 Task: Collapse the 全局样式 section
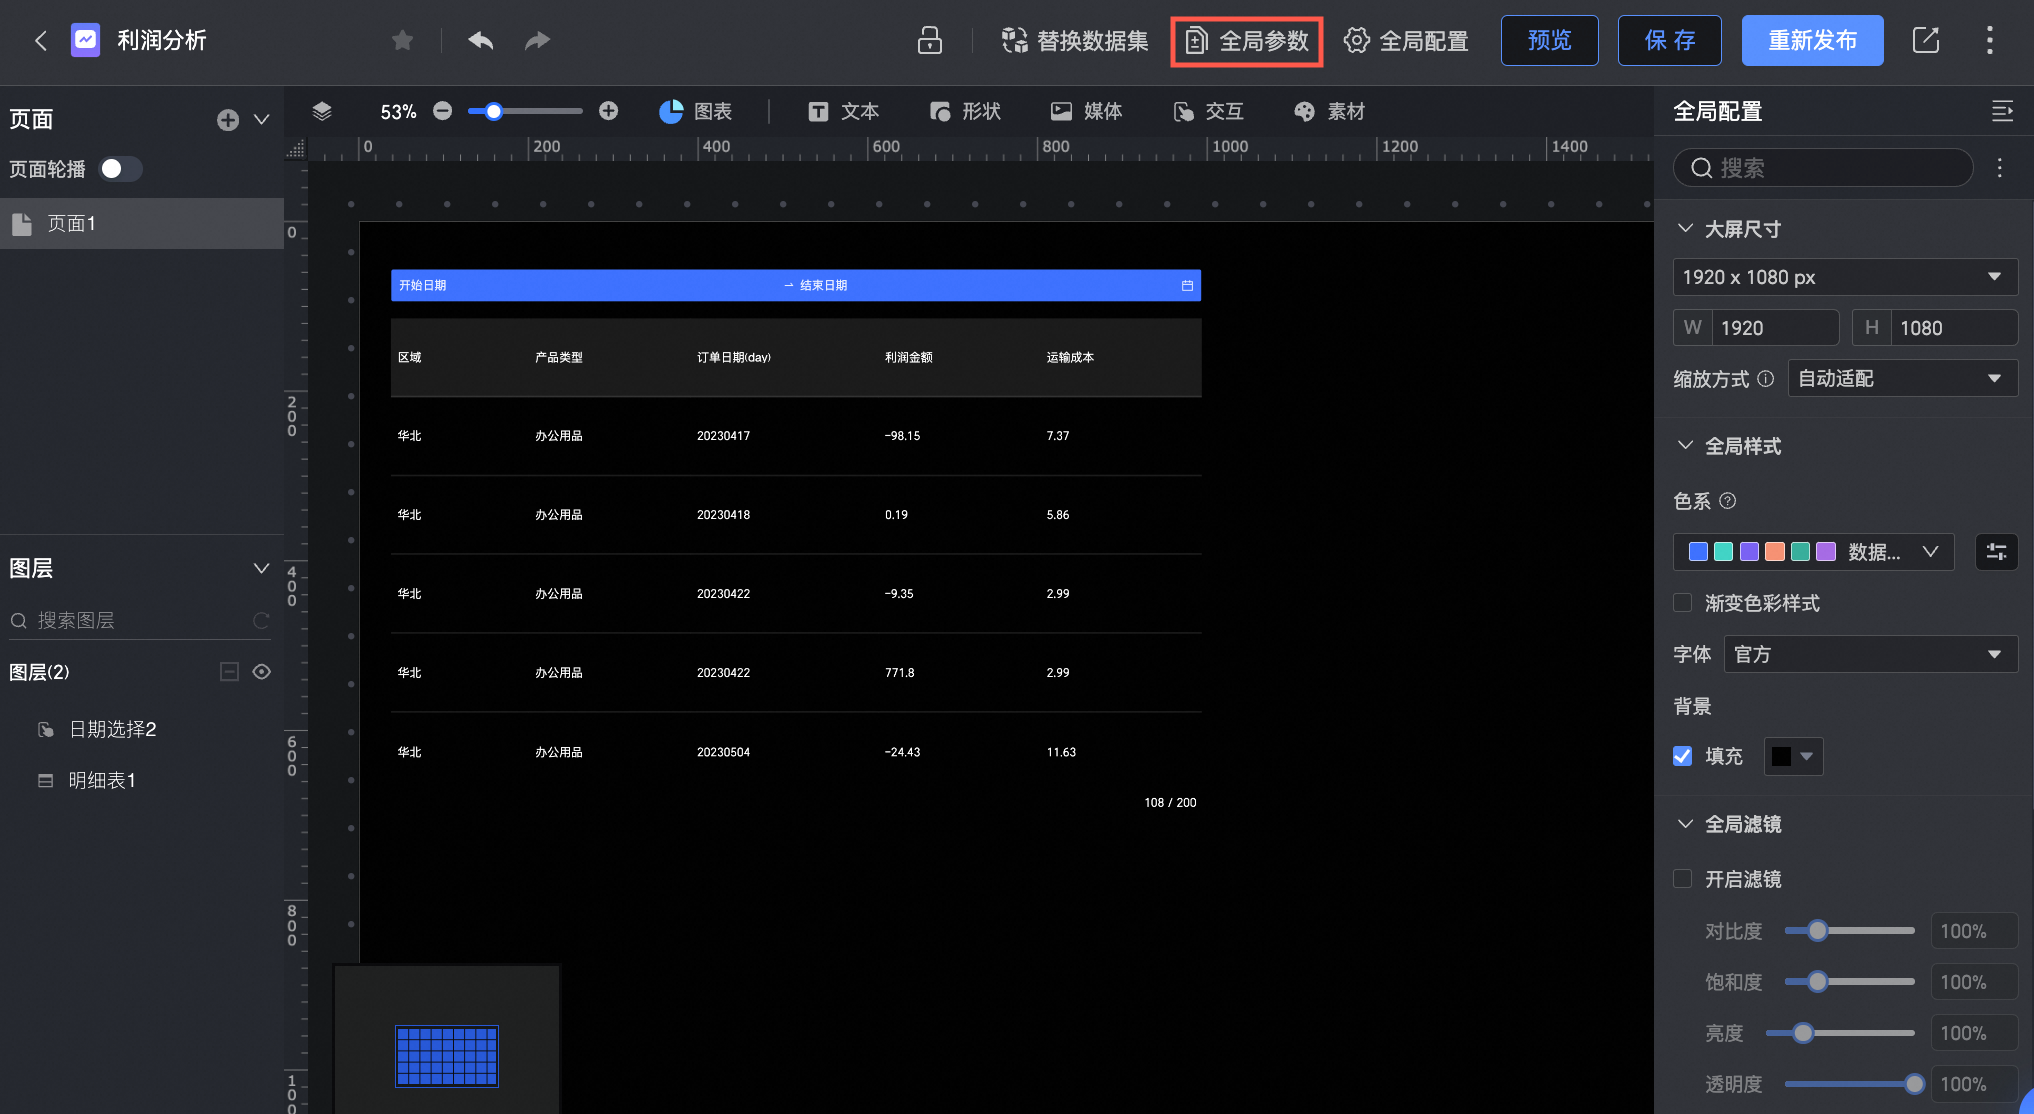[1685, 445]
